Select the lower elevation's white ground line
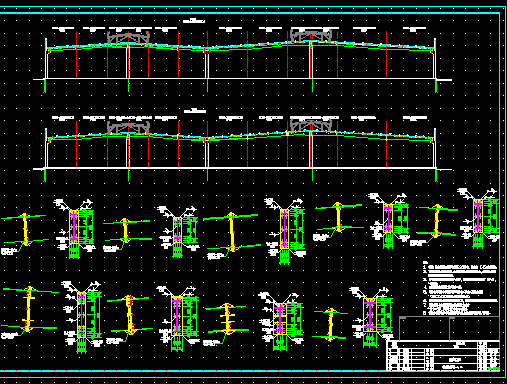The height and width of the screenshot is (384, 507). coord(243,169)
